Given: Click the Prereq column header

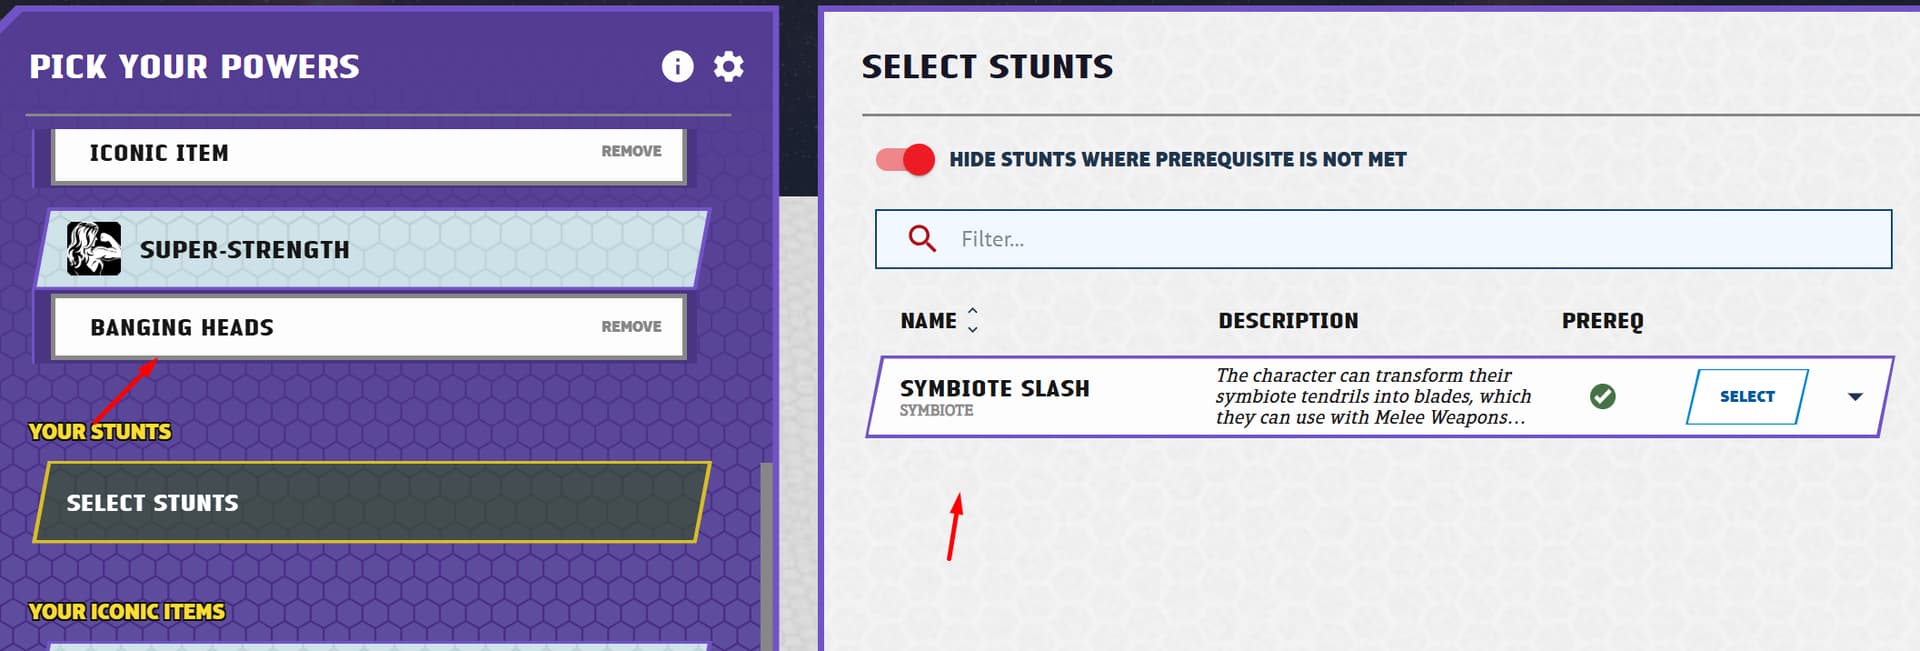Looking at the screenshot, I should pyautogui.click(x=1602, y=321).
